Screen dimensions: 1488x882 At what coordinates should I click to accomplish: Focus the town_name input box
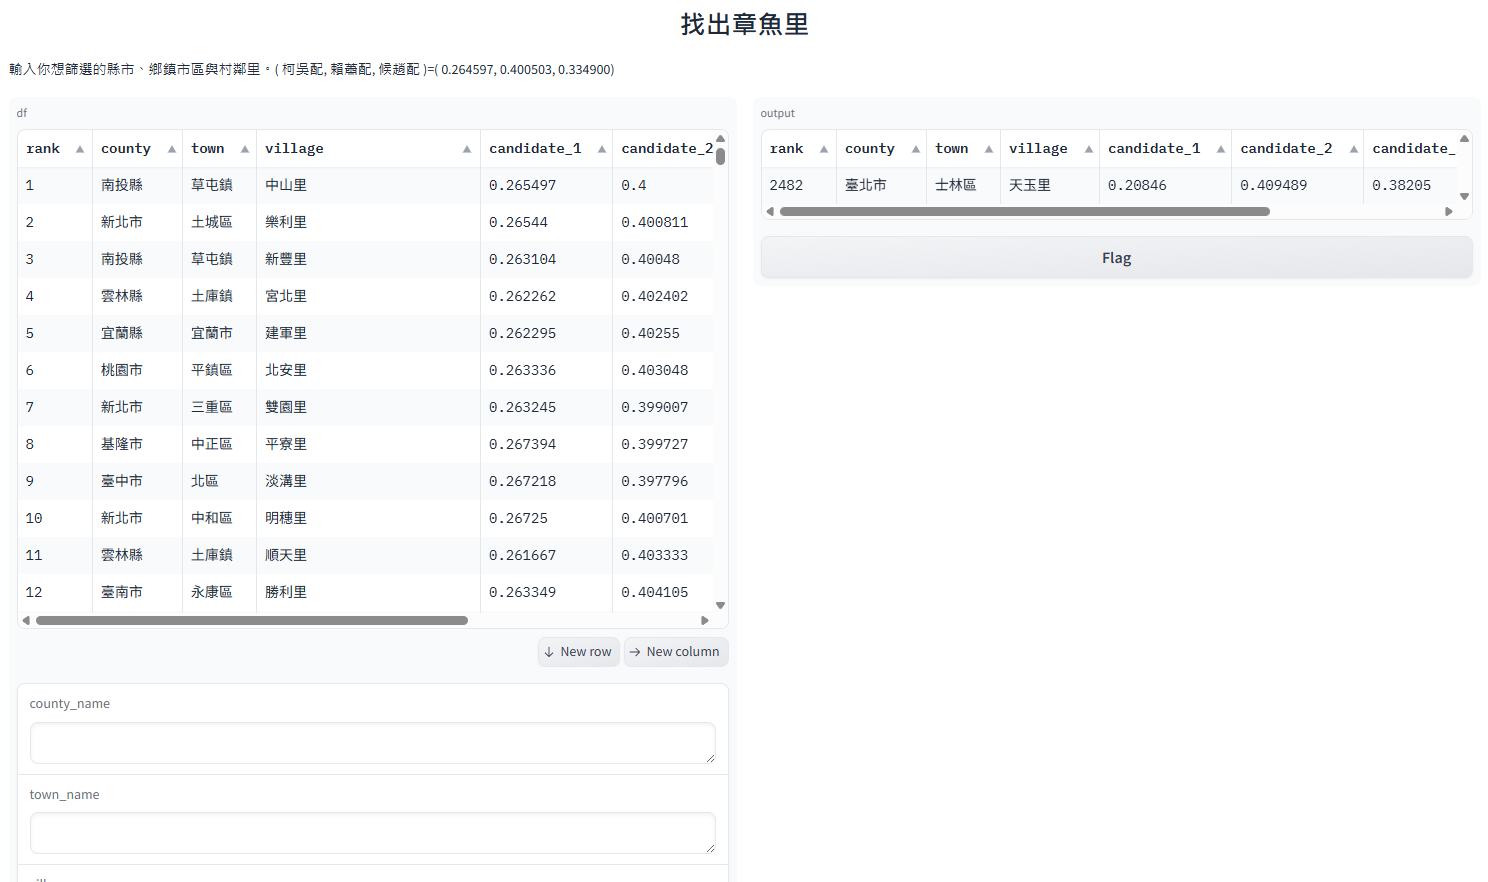tap(372, 833)
